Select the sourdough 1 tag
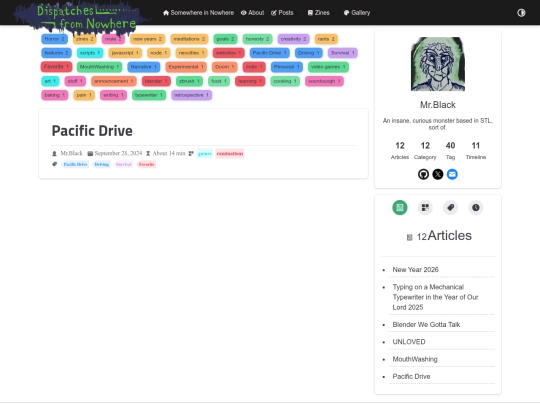This screenshot has width=540, height=405. (324, 81)
